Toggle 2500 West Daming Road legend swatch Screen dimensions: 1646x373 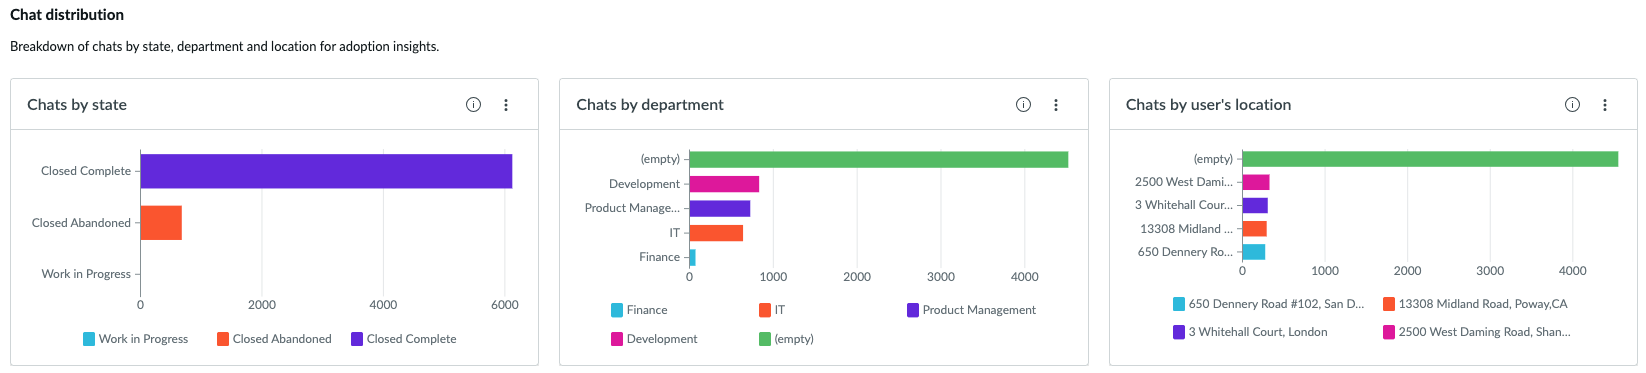coord(1389,332)
